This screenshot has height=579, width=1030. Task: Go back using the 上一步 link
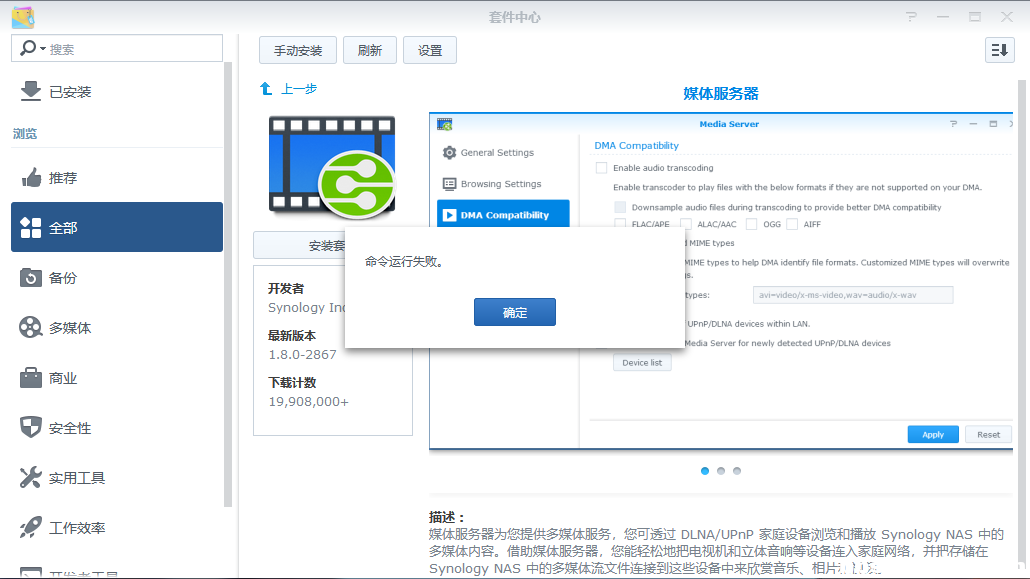(x=299, y=89)
